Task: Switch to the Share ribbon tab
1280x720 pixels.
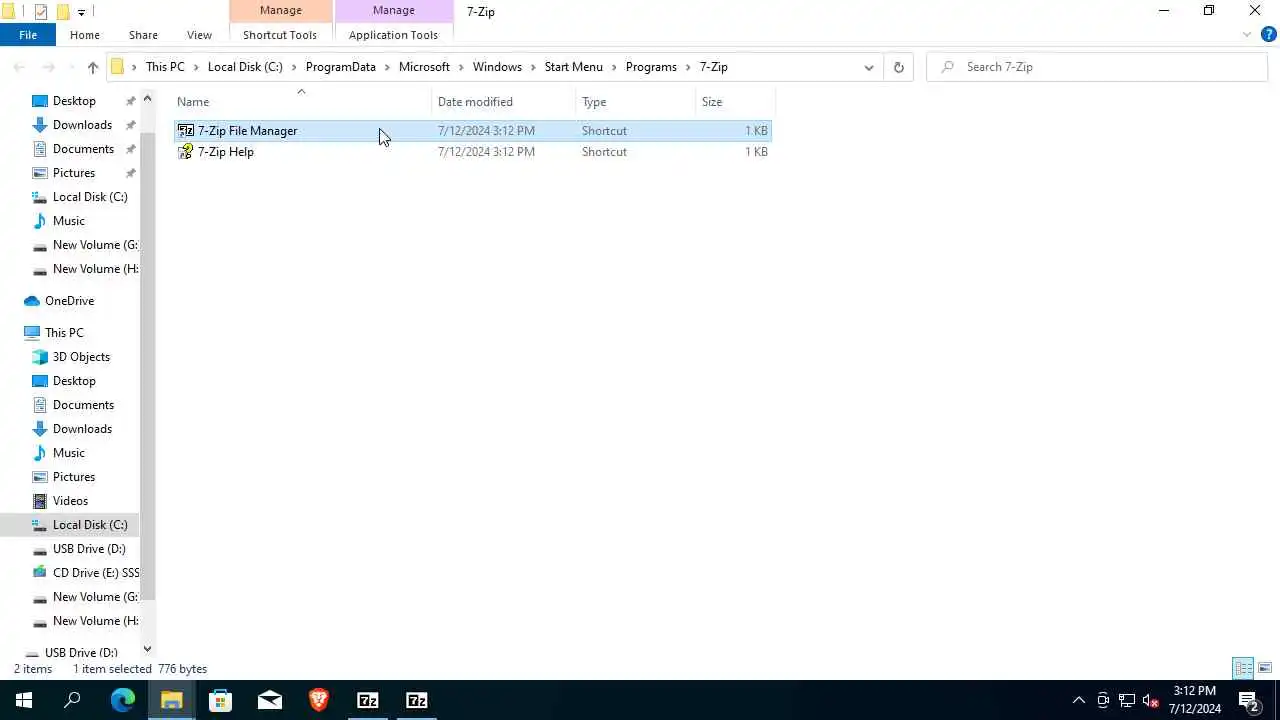Action: coord(143,35)
